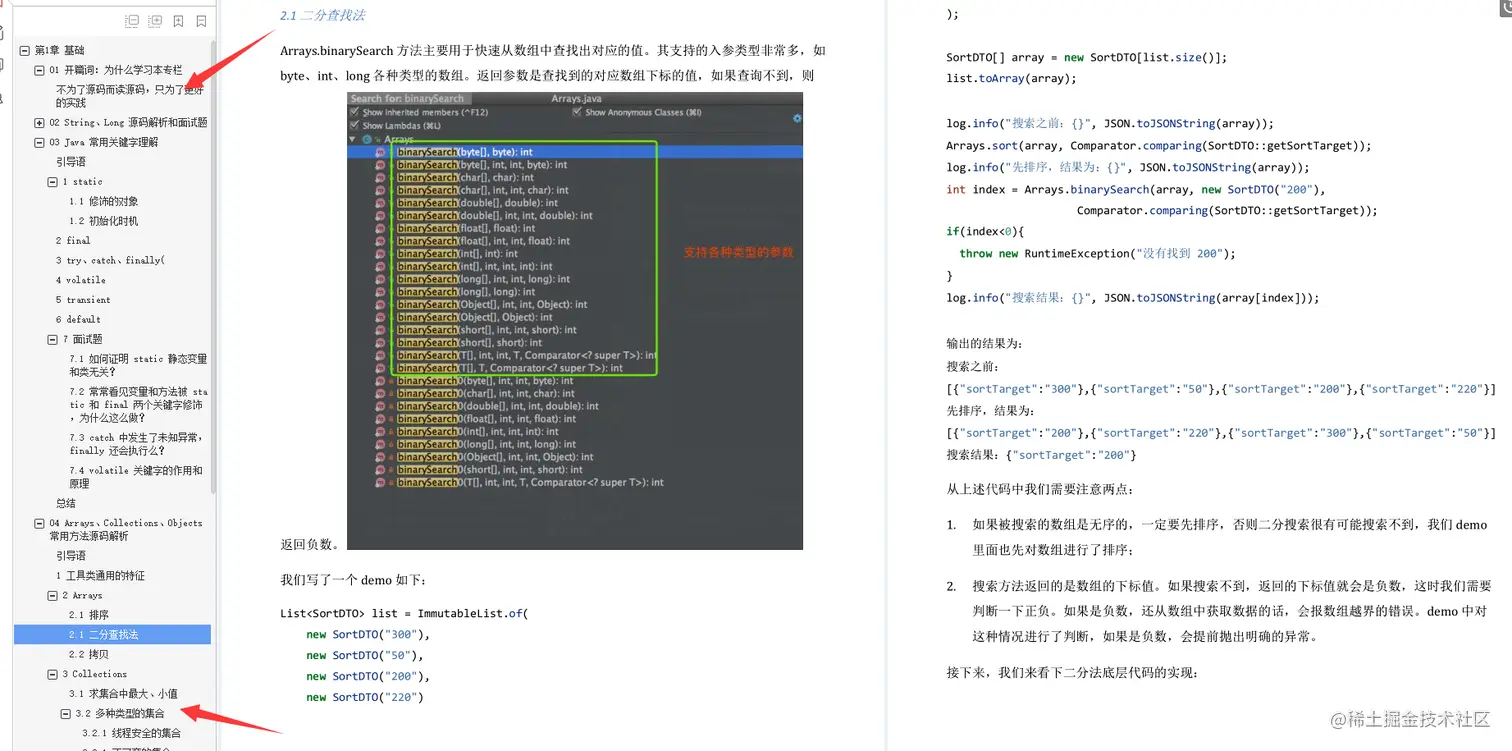Open 3.1 求集合中最大、小值 entry
1512x751 pixels.
click(124, 693)
